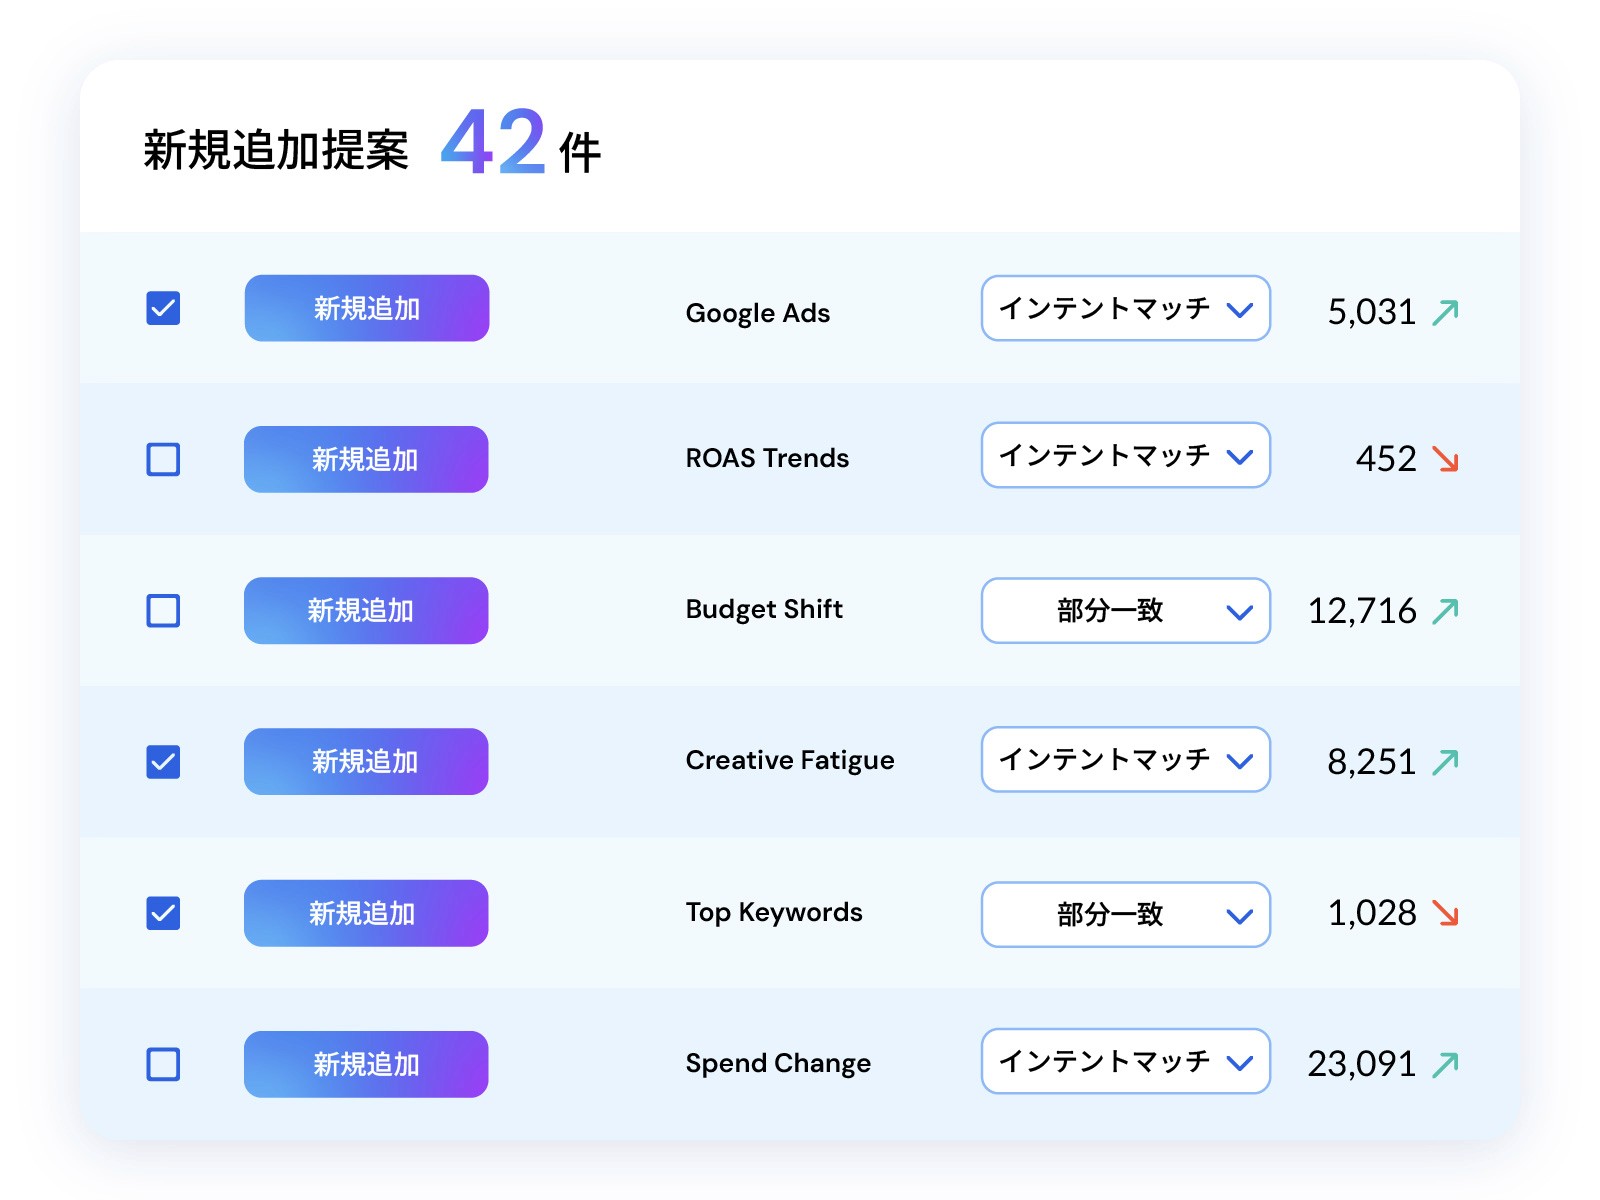Click the red downward trend arrow beside 452
Image resolution: width=1600 pixels, height=1200 pixels.
click(1444, 460)
